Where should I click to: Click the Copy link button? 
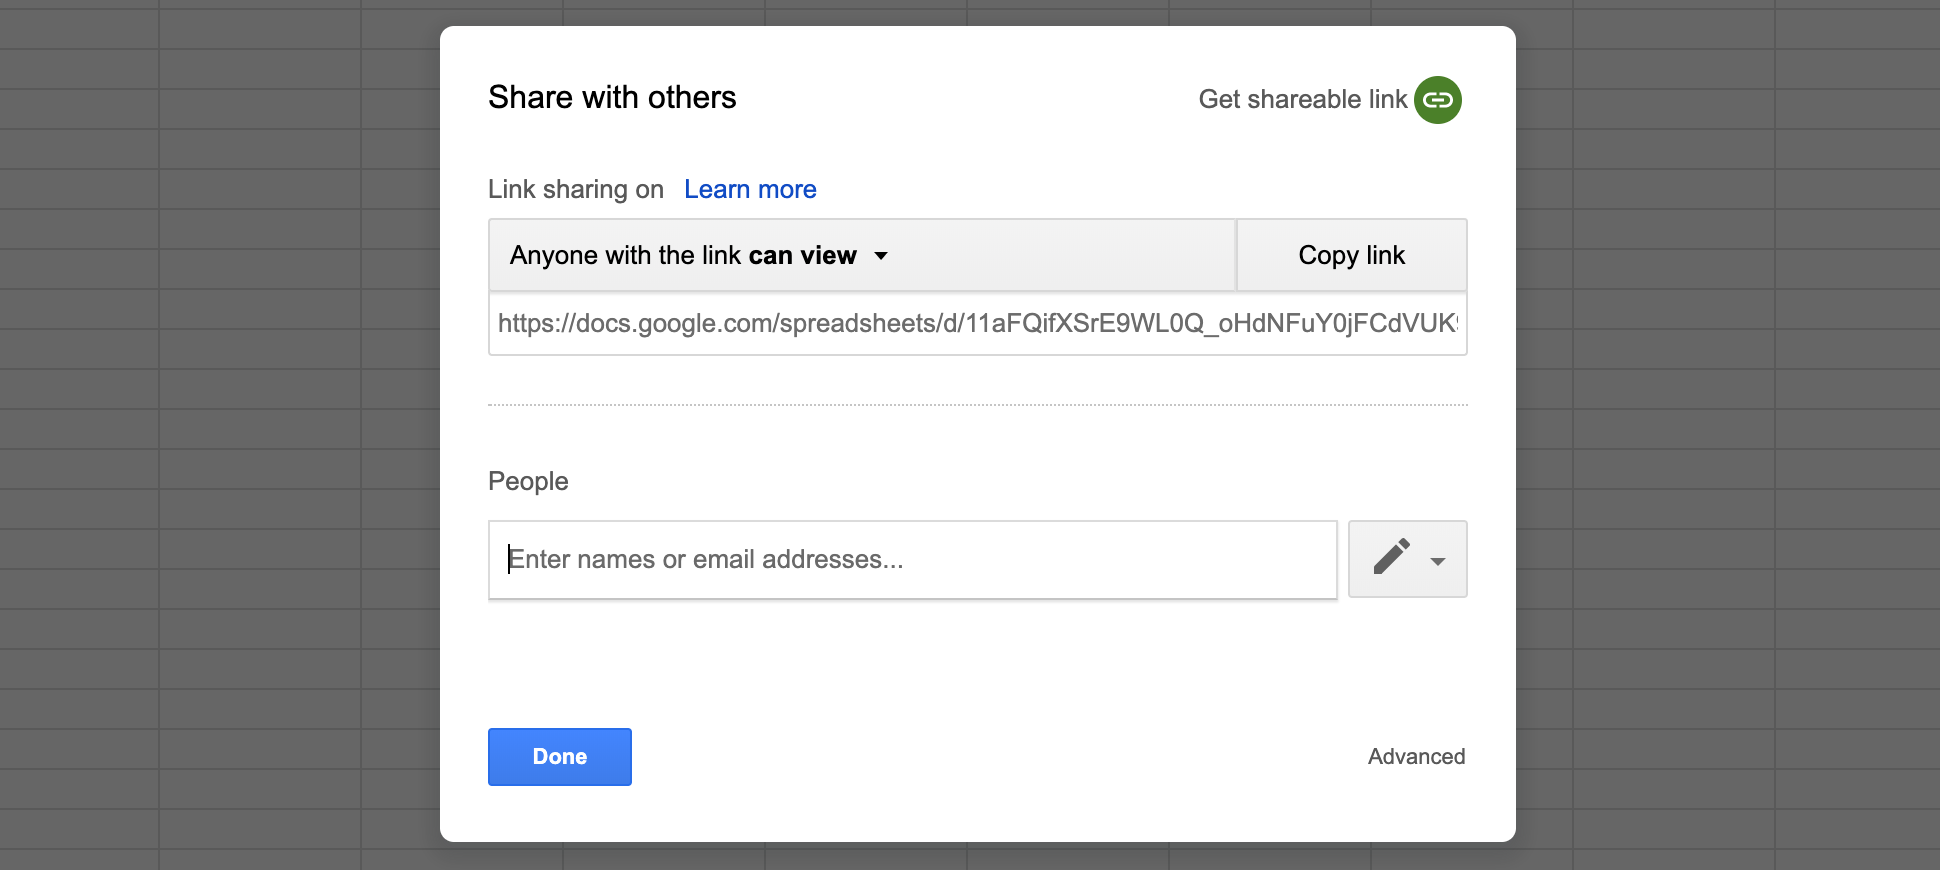(x=1351, y=255)
